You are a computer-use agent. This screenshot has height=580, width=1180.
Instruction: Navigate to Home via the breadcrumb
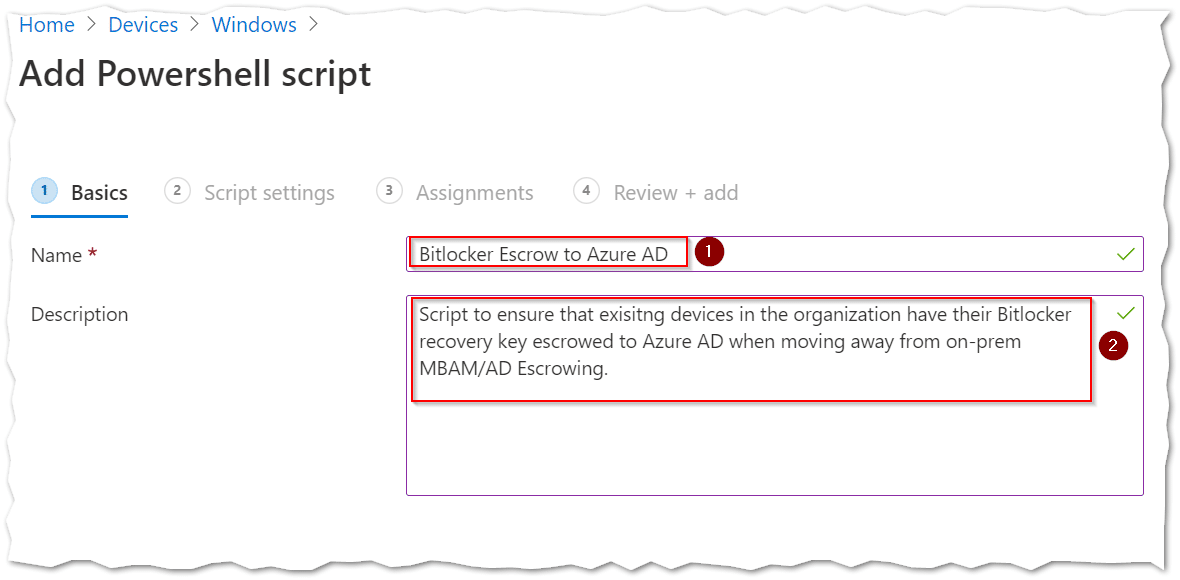pyautogui.click(x=46, y=24)
